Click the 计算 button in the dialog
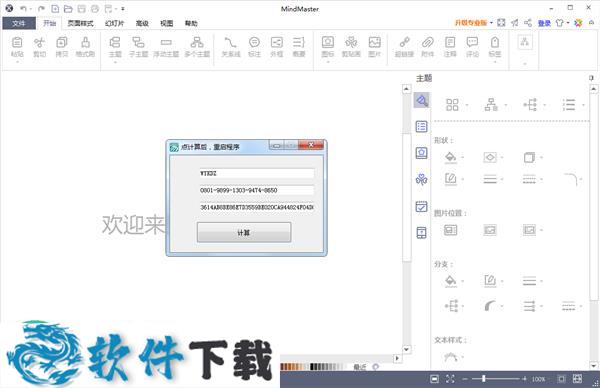The image size is (600, 388). (244, 232)
